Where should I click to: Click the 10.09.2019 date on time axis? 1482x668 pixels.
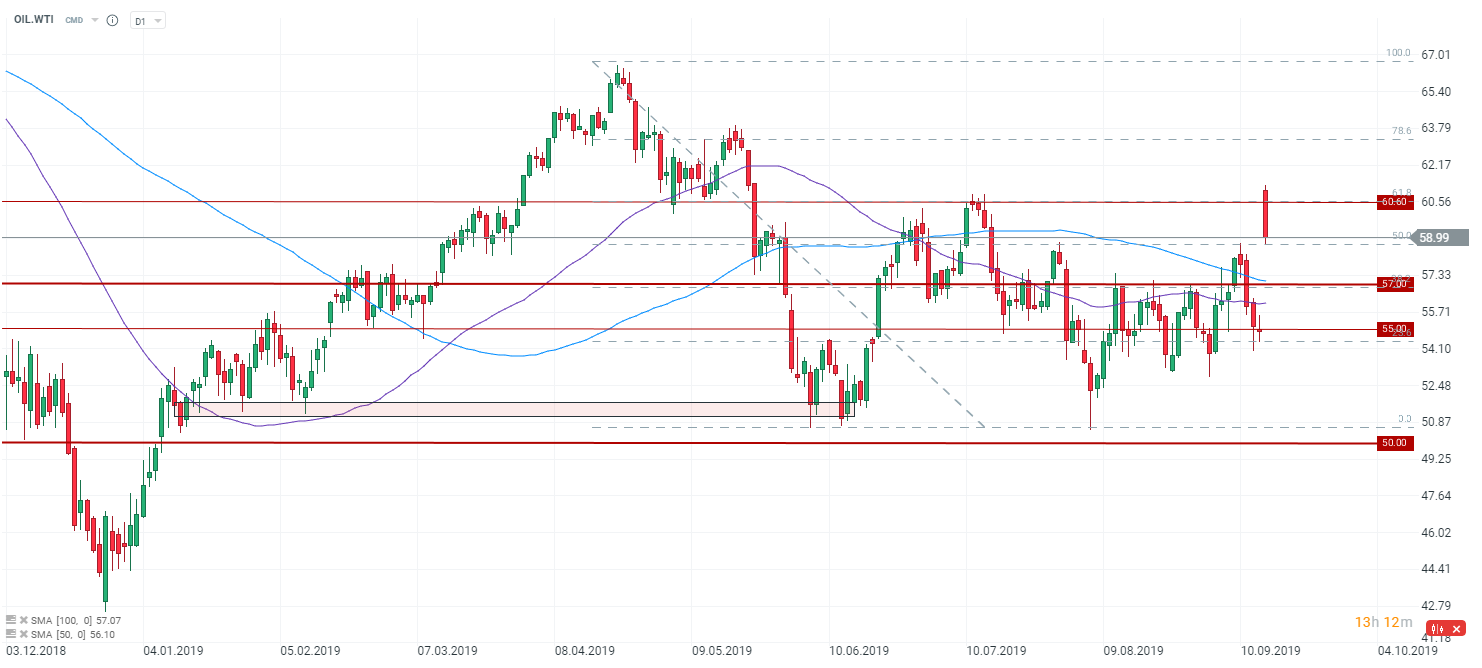click(x=1265, y=650)
